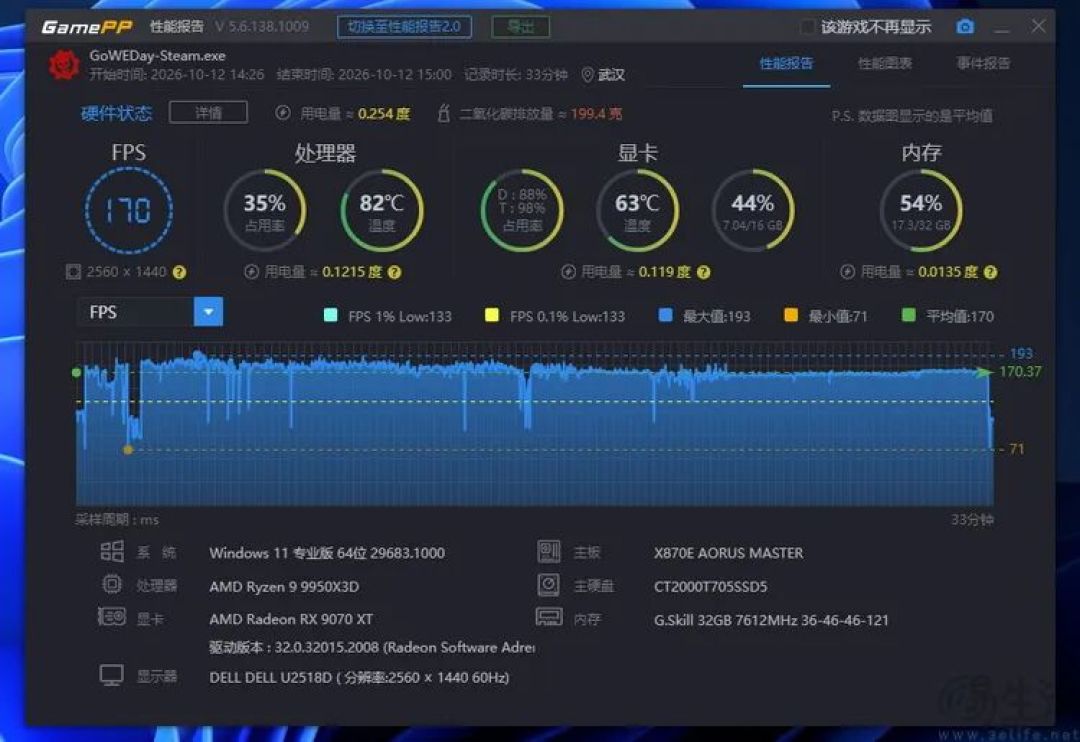Open the 详情 hardware details button

[208, 112]
